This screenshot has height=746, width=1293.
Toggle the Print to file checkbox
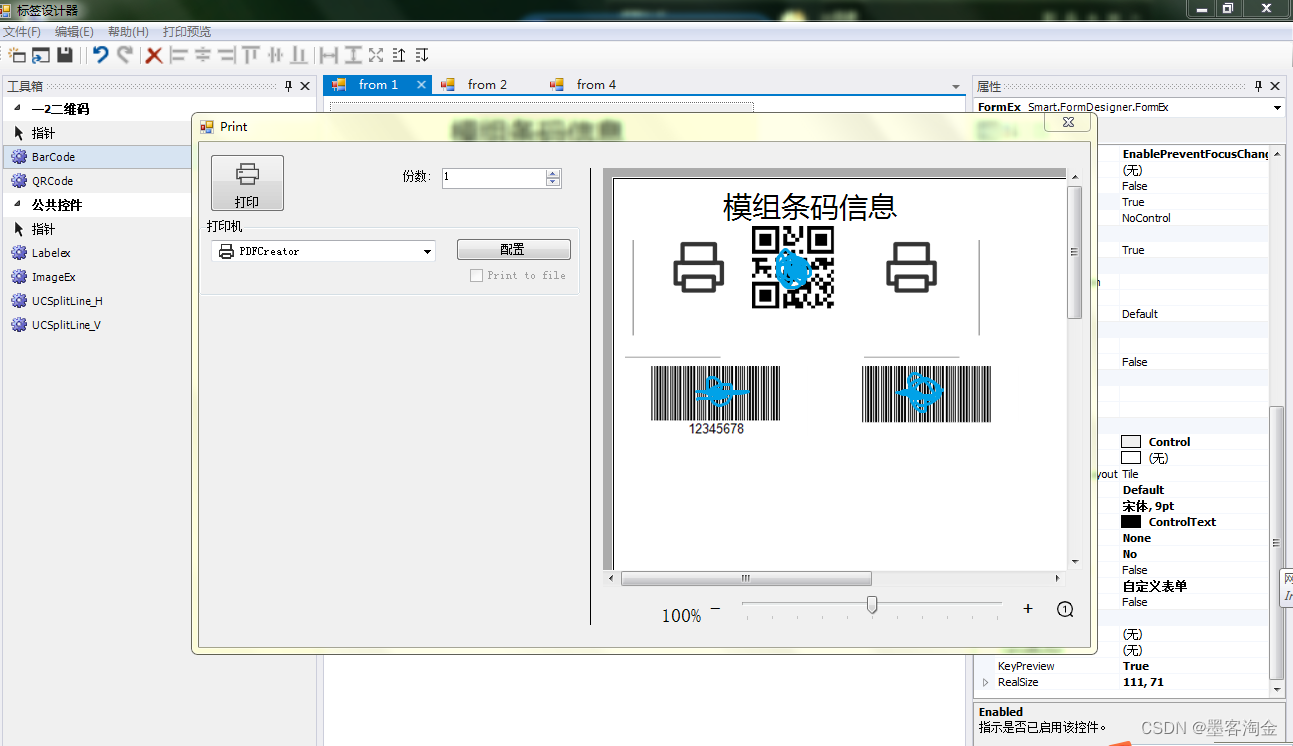tap(476, 275)
